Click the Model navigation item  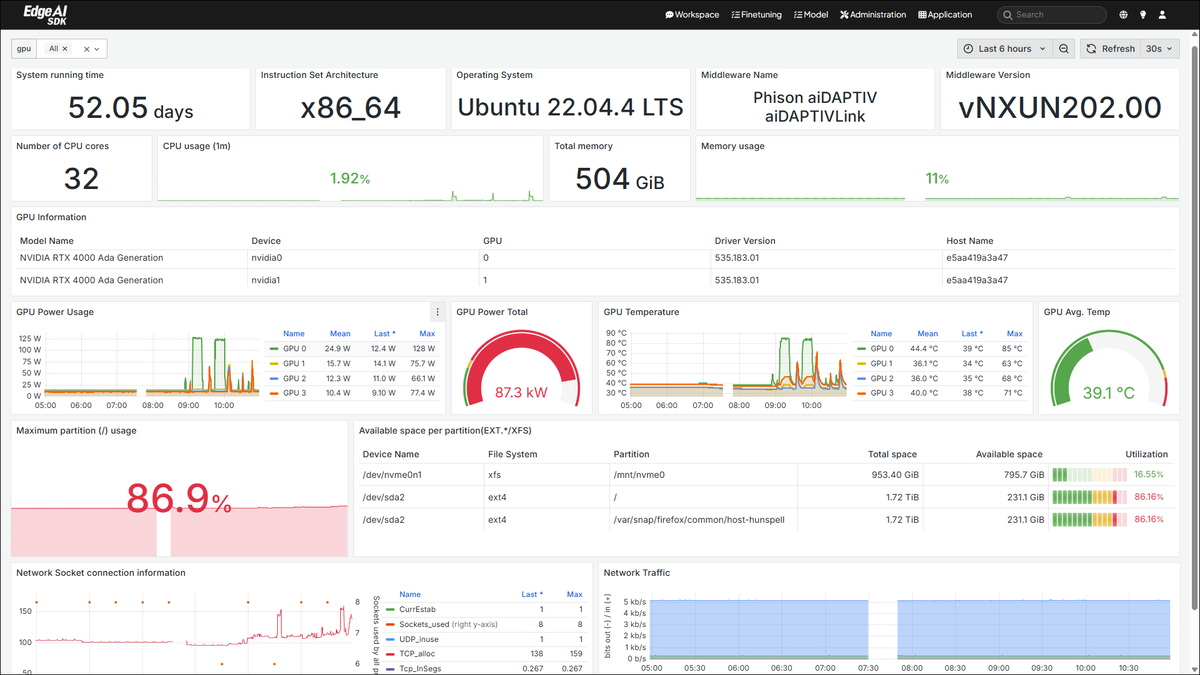(x=811, y=14)
